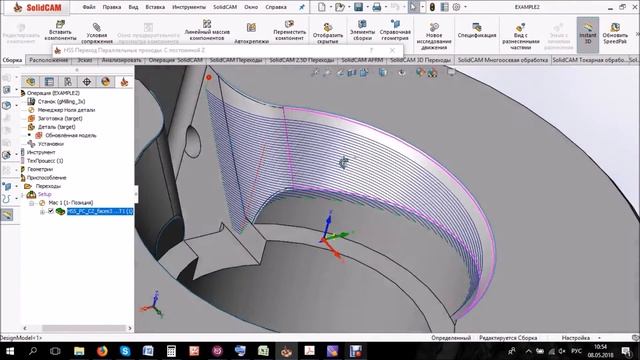The height and width of the screenshot is (360, 640).
Task: Expand the HSS_PC_CZ operation node
Action: (x=42, y=211)
